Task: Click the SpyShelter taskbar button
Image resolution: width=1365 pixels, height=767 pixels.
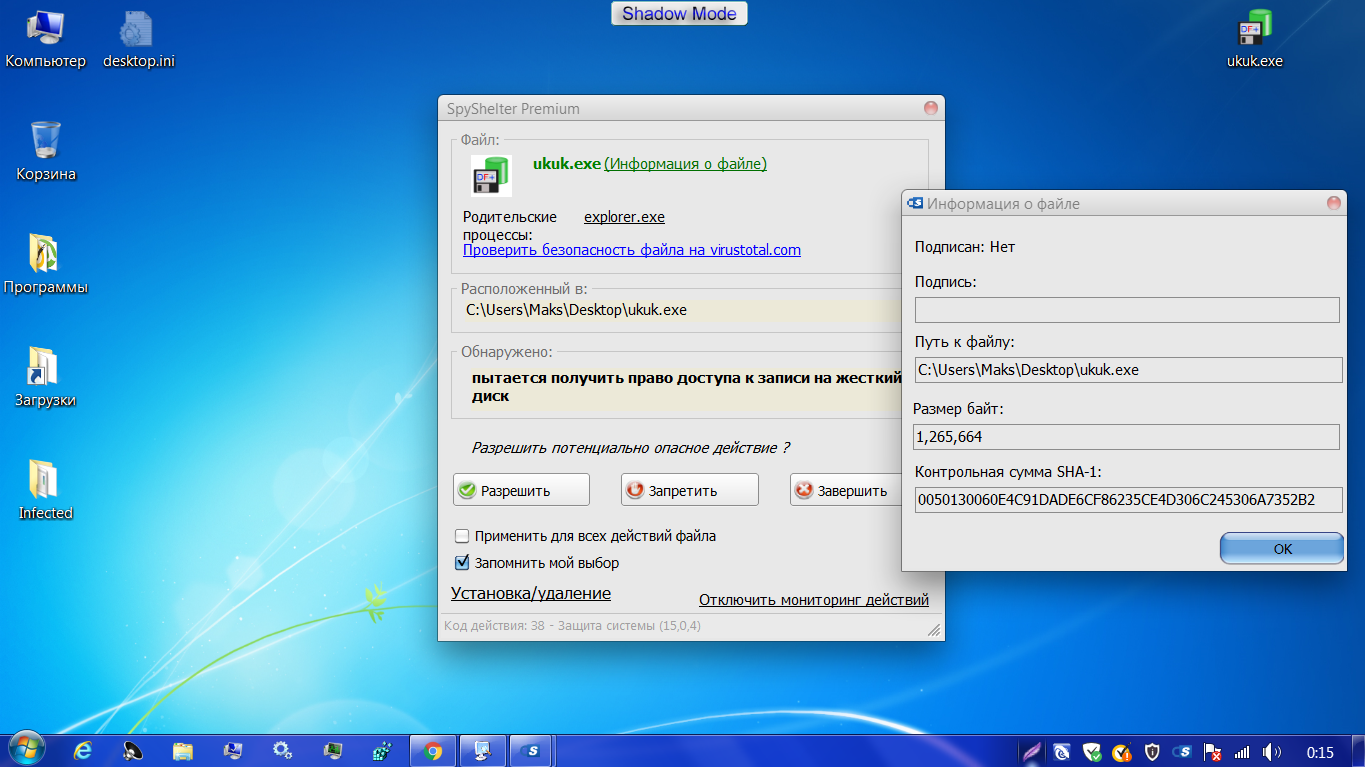Action: point(533,751)
